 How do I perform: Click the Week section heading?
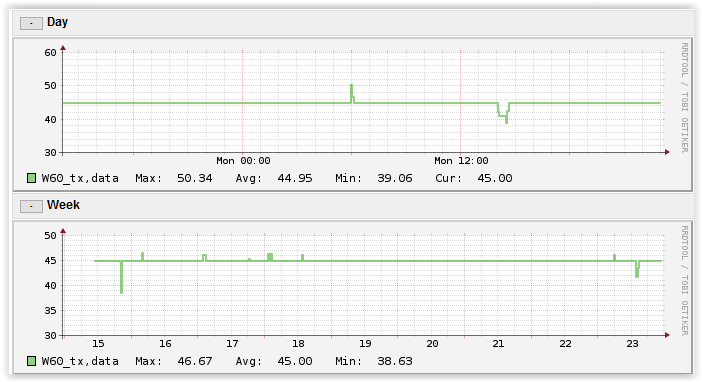tap(63, 205)
